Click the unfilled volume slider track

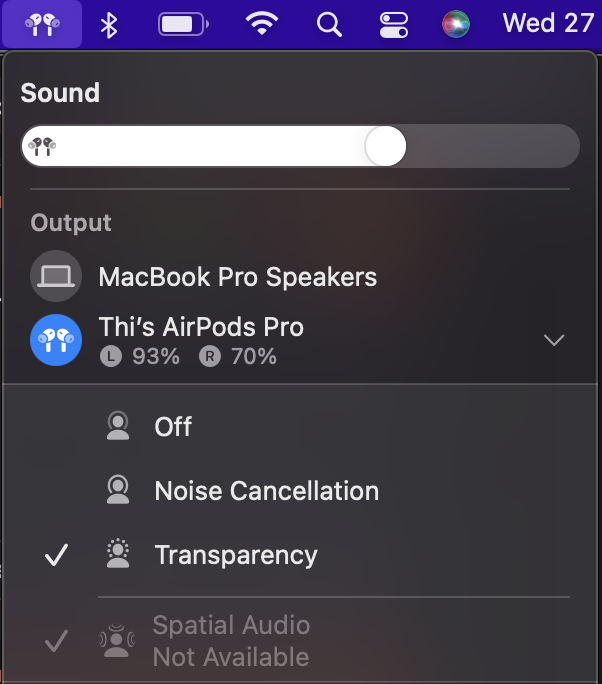493,146
